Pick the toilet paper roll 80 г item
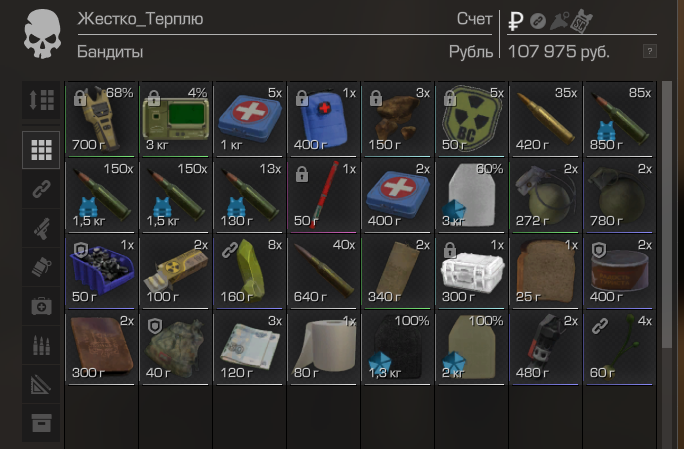684x449 pixels. 323,348
